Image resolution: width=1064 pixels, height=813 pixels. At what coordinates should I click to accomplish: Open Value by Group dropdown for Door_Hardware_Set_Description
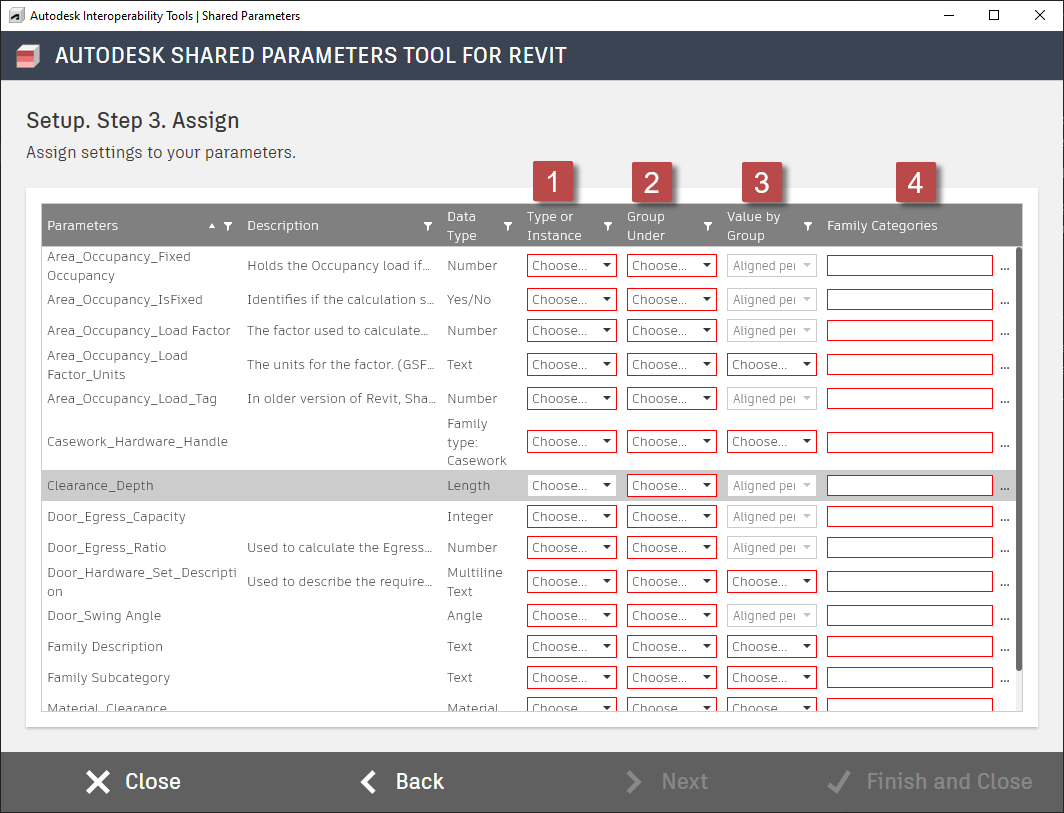(x=772, y=582)
